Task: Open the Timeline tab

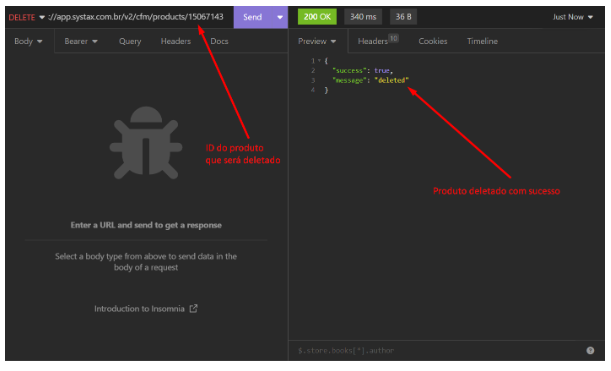Action: 482,41
